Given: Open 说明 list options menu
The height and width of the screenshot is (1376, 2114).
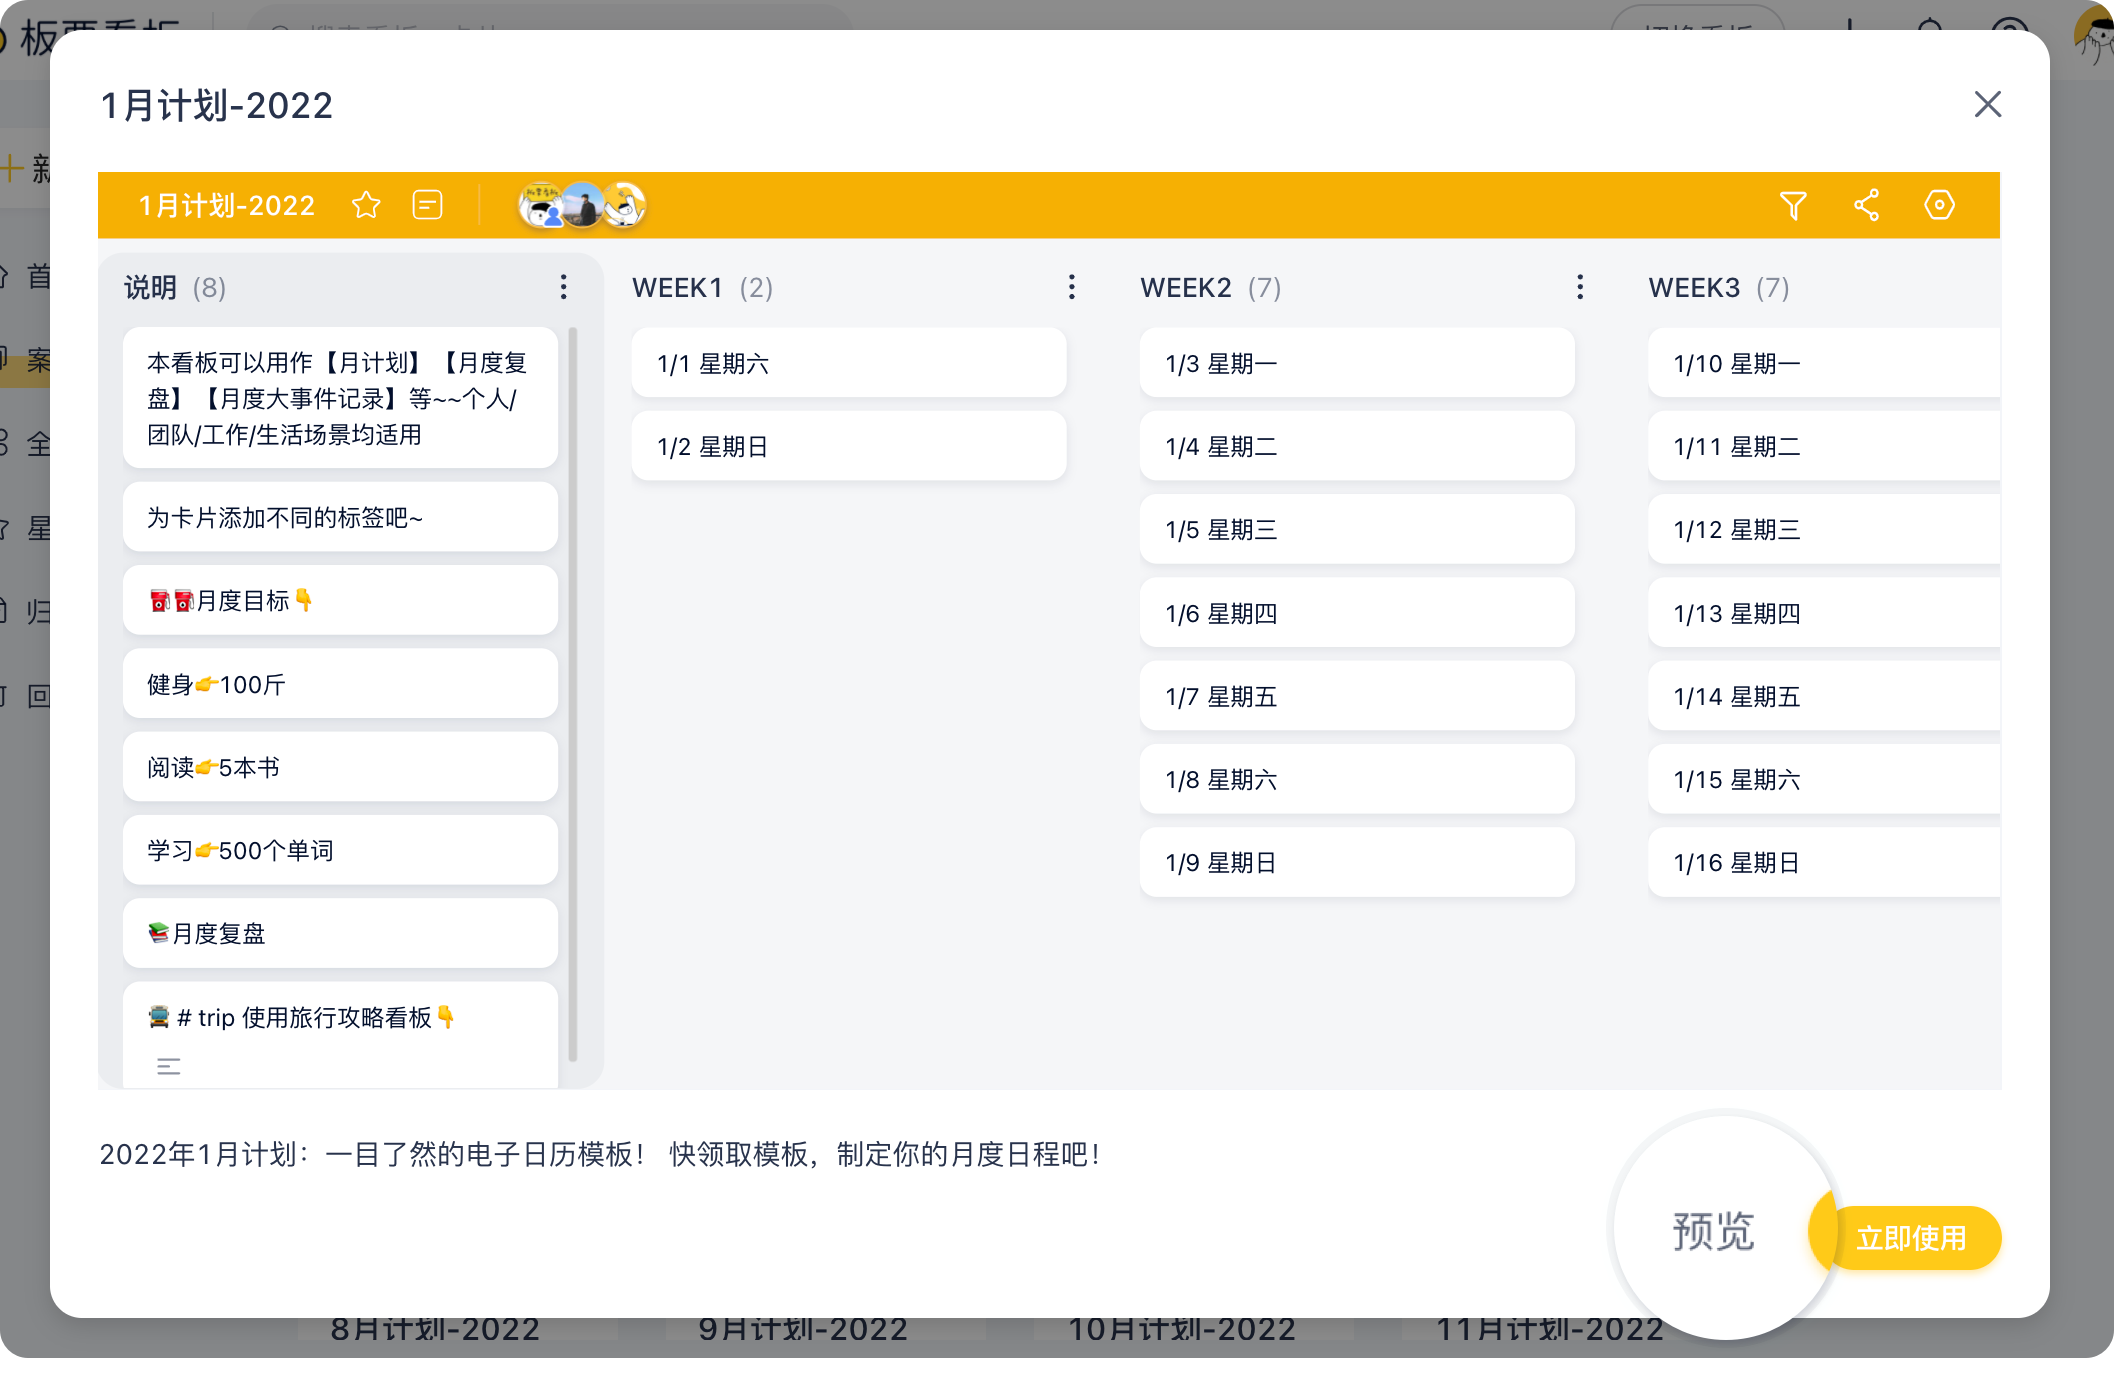Looking at the screenshot, I should (564, 287).
